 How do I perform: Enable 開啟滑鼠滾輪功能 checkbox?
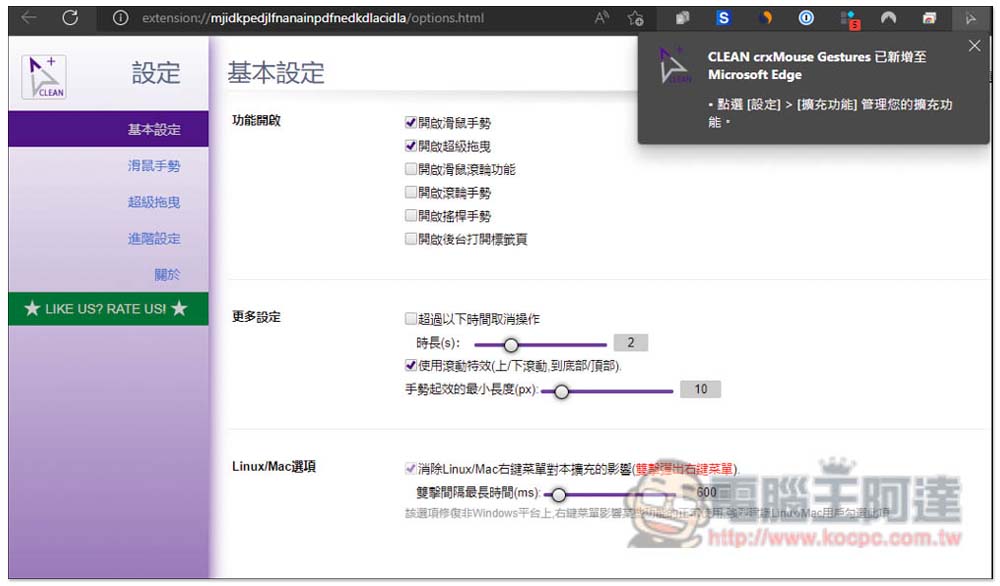411,169
